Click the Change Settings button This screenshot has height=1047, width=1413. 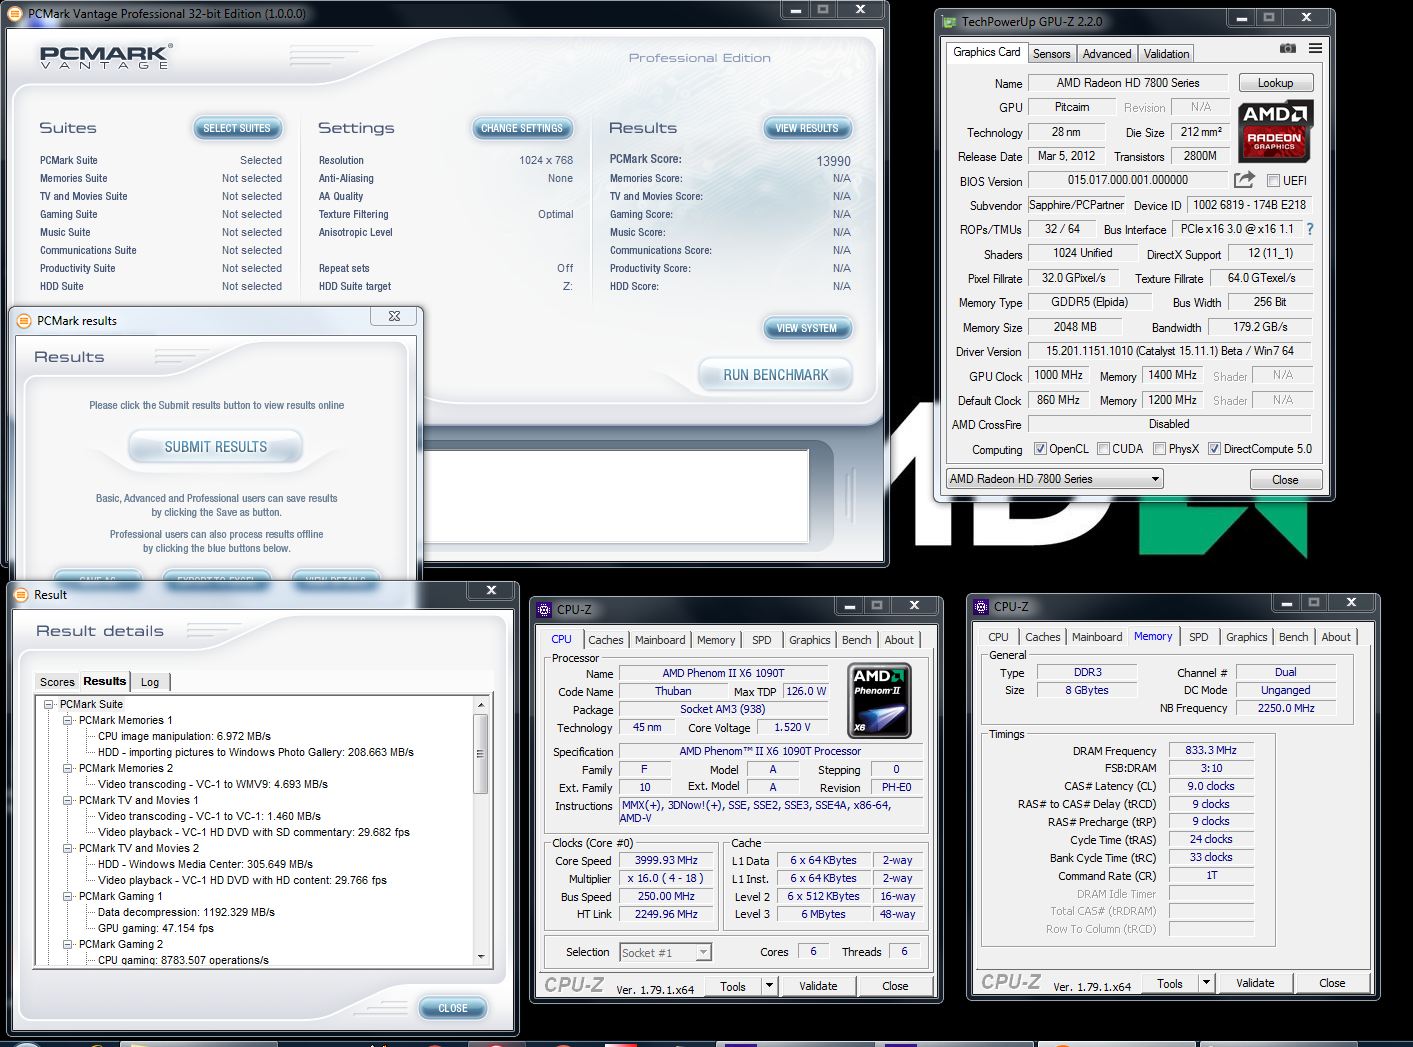522,128
